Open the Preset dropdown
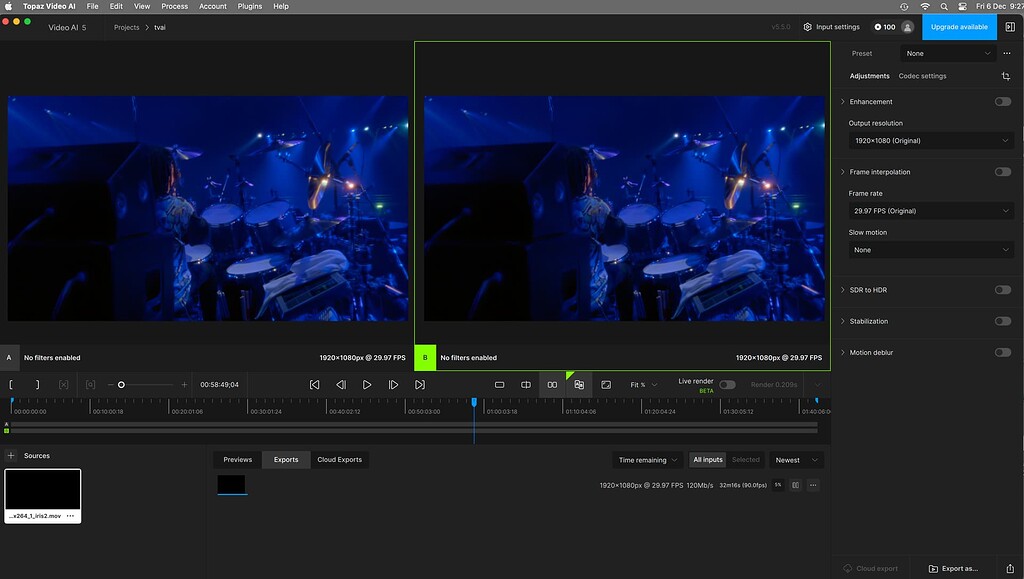 coord(948,54)
